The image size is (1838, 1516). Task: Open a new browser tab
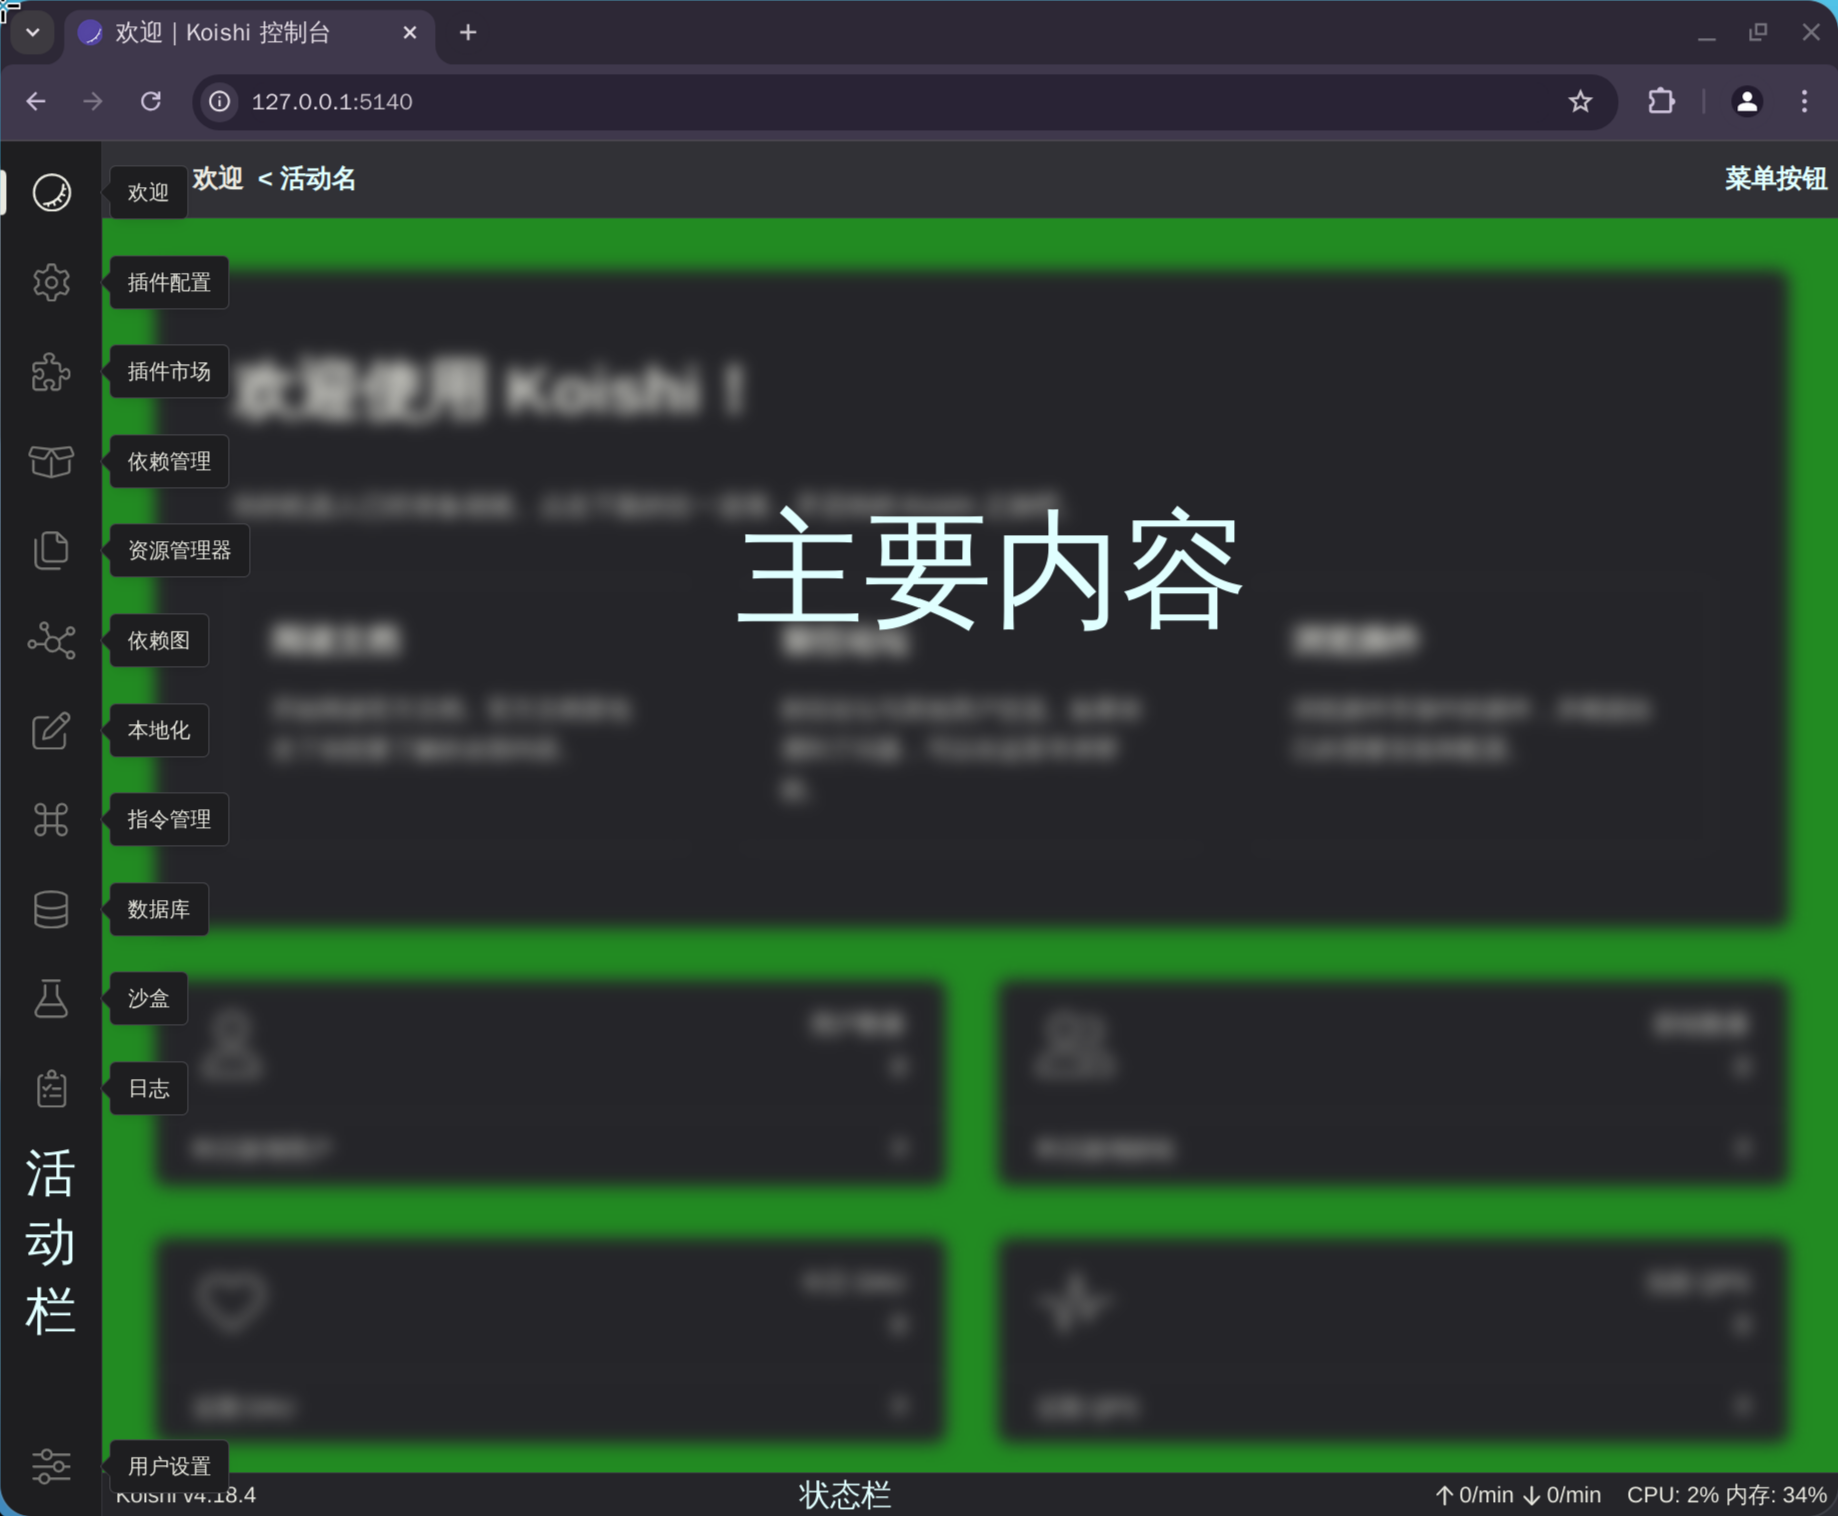click(468, 33)
